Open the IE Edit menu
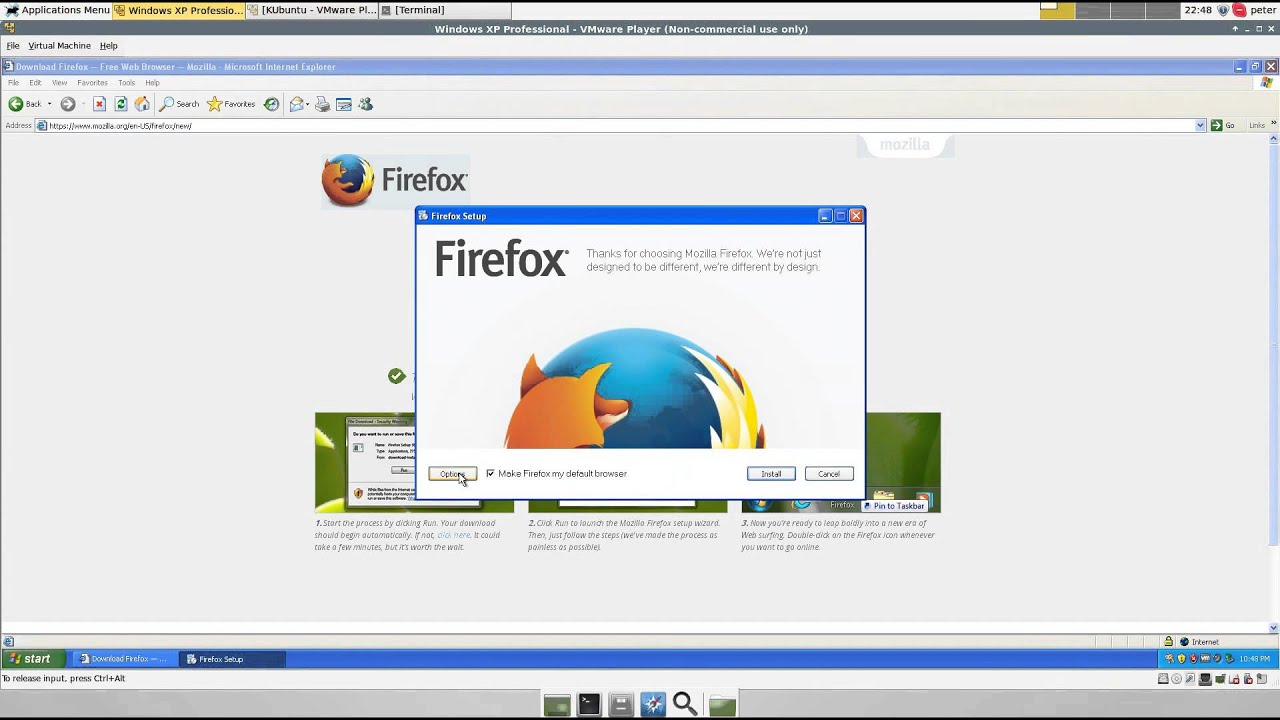Image resolution: width=1280 pixels, height=720 pixels. click(x=35, y=83)
